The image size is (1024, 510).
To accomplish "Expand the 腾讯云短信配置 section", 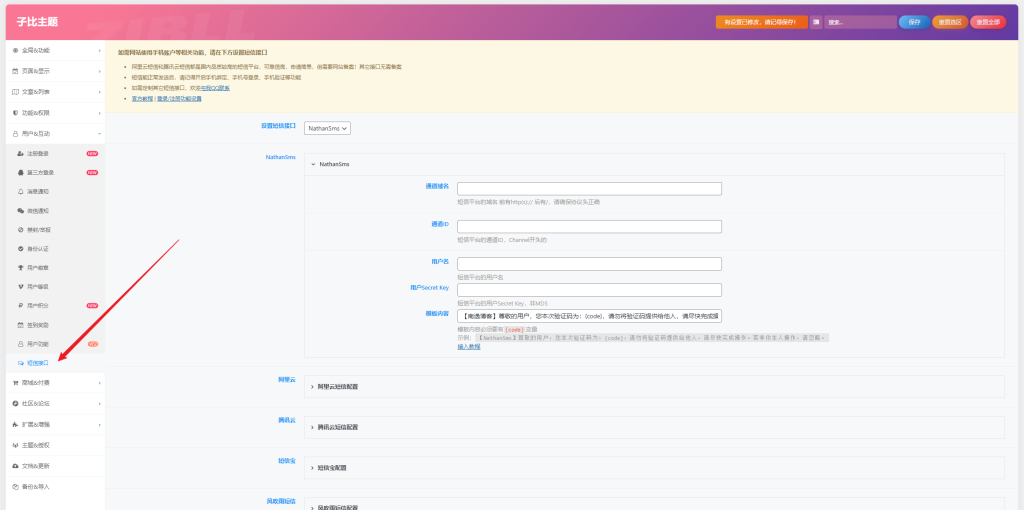I will click(x=654, y=427).
